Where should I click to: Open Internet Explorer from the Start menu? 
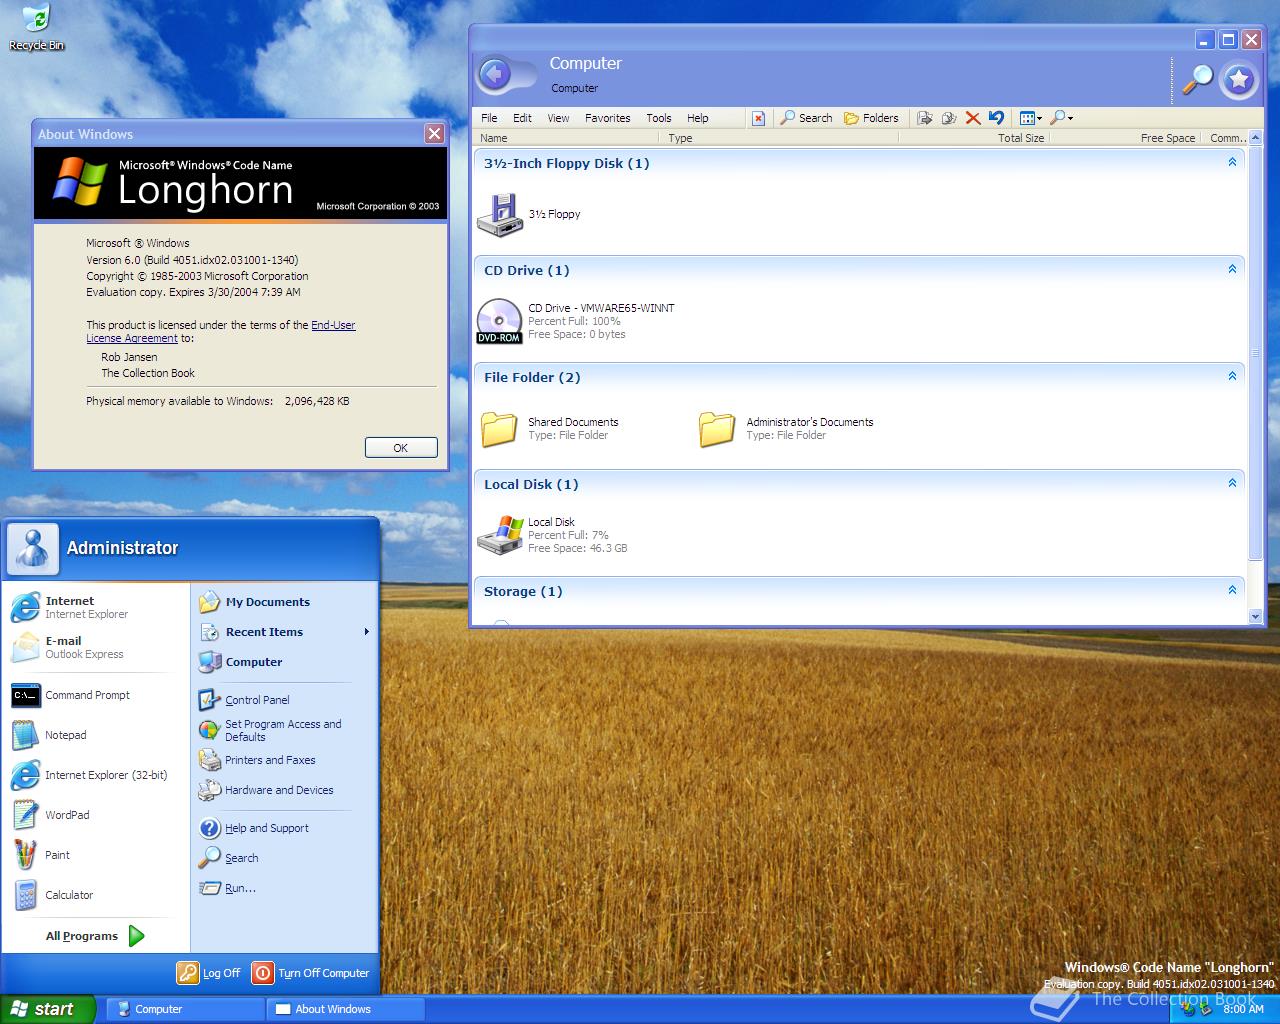pos(95,607)
